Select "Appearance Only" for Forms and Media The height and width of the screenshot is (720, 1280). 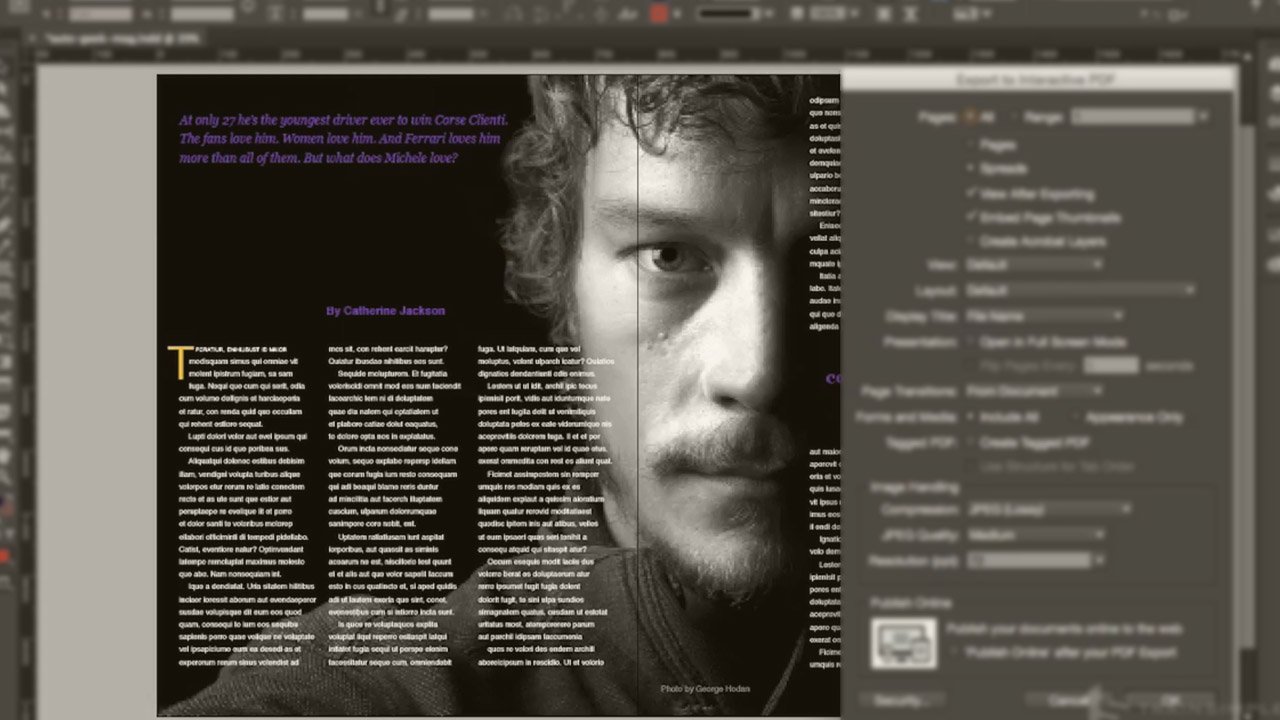pos(1075,417)
